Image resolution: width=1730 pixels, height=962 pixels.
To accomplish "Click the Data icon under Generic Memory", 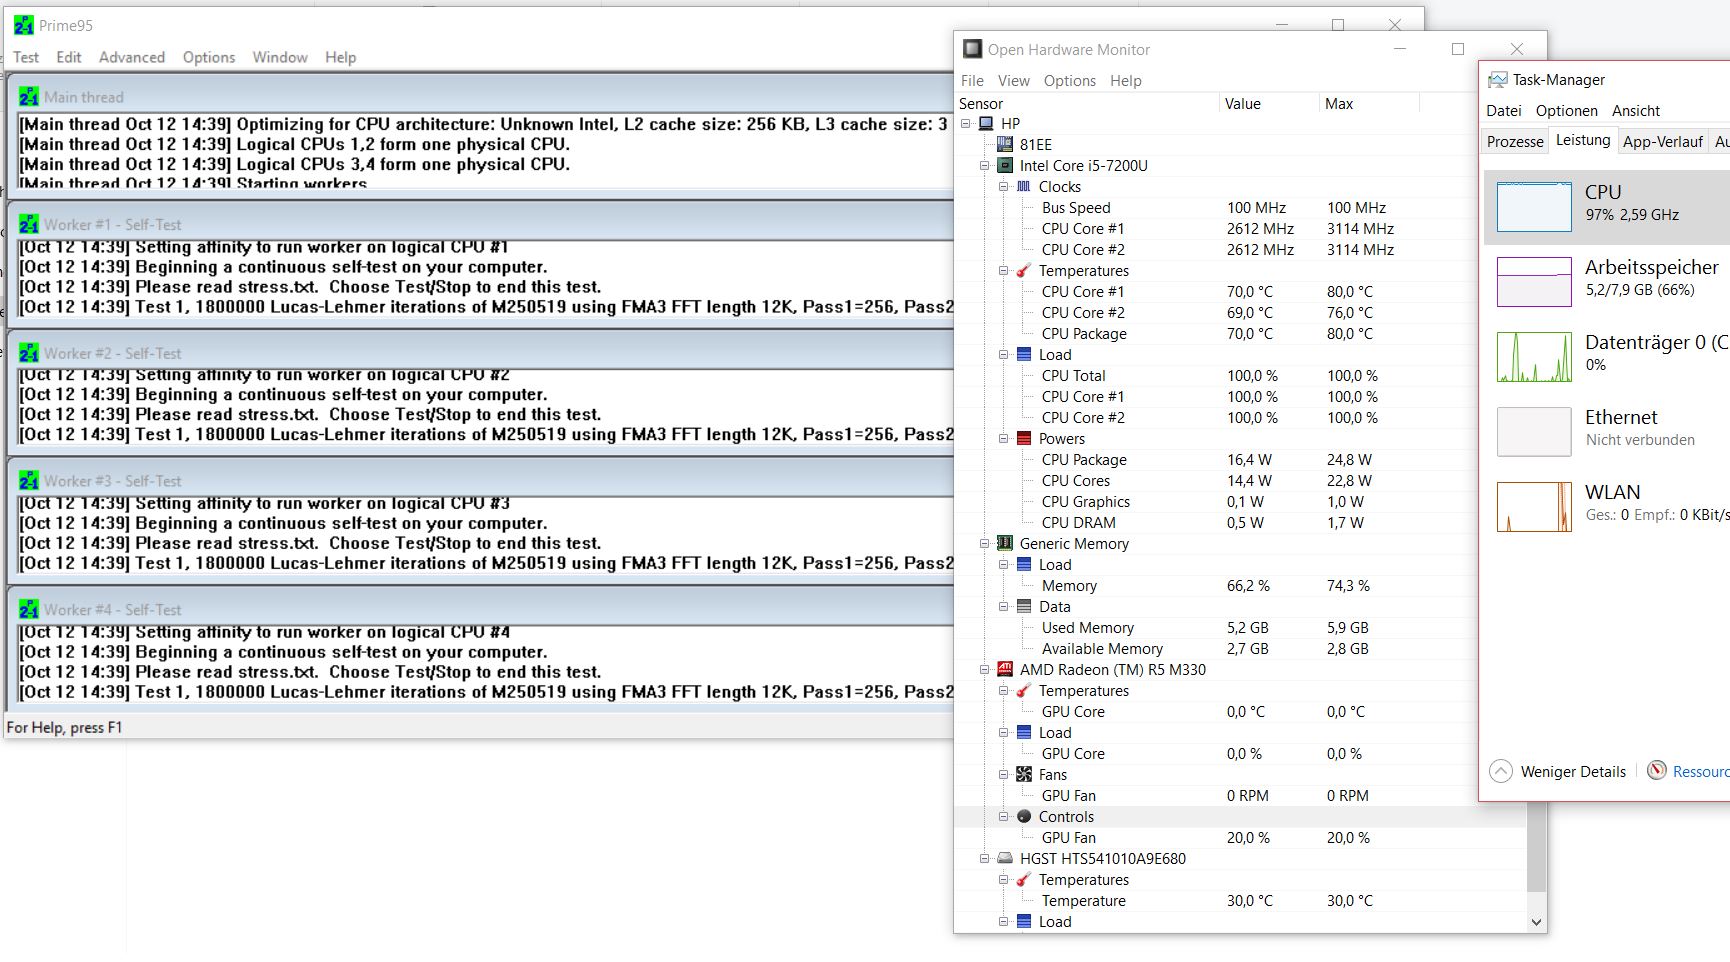I will pyautogui.click(x=1024, y=607).
